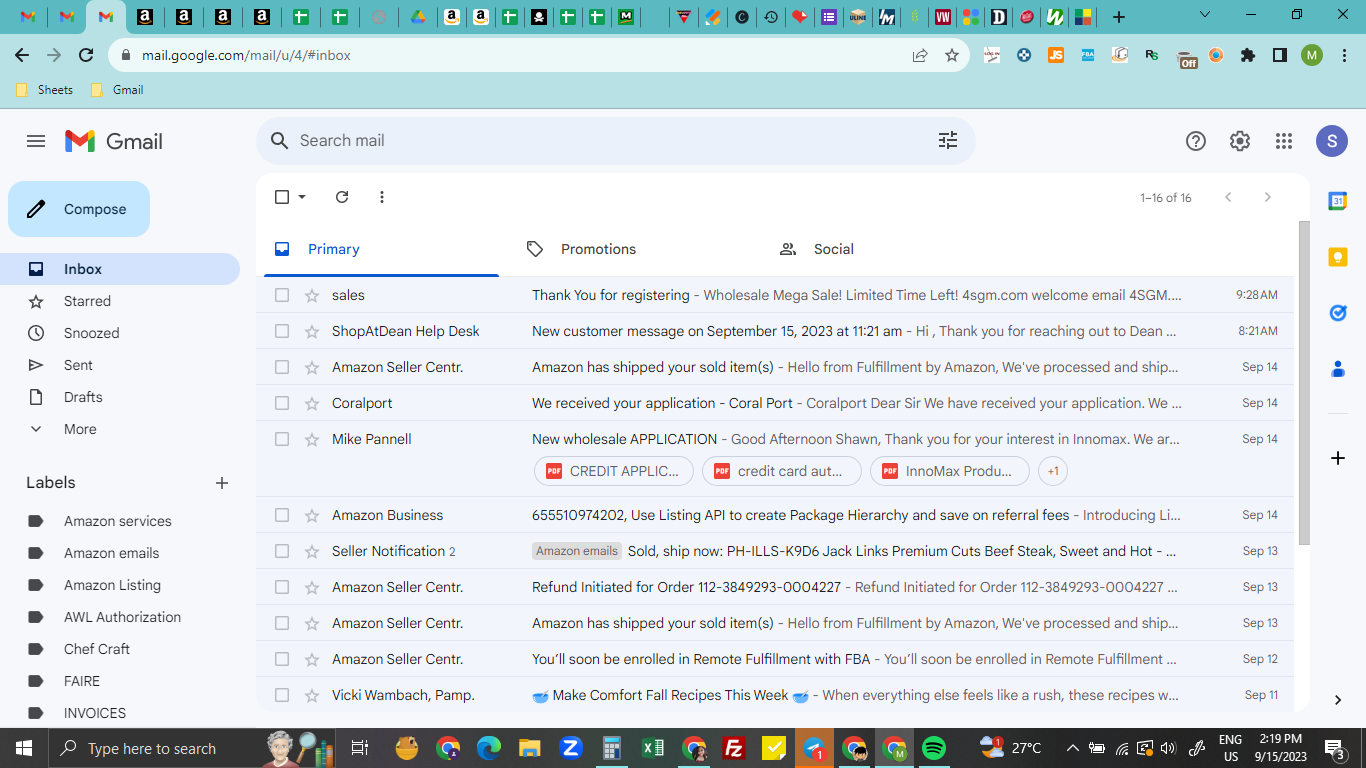1366x768 pixels.
Task: Star the sales email
Action: coord(312,295)
